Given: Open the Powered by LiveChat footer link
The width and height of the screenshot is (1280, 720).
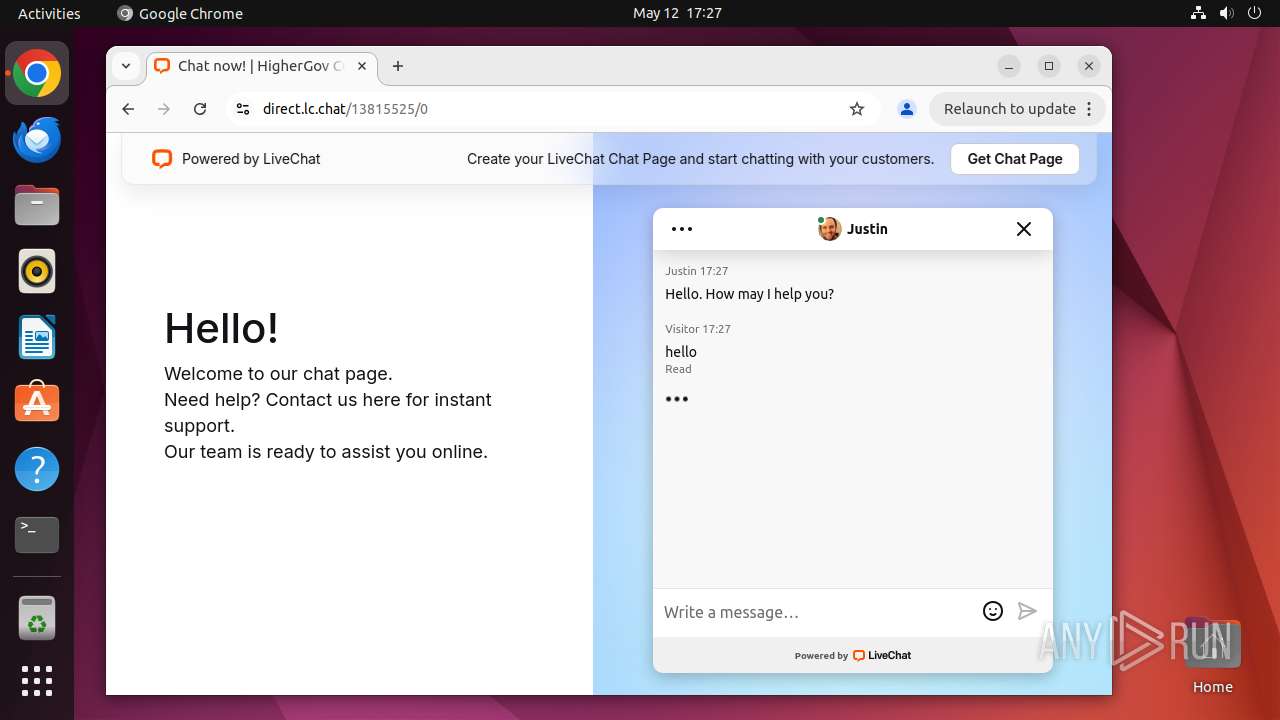Looking at the screenshot, I should 853,656.
